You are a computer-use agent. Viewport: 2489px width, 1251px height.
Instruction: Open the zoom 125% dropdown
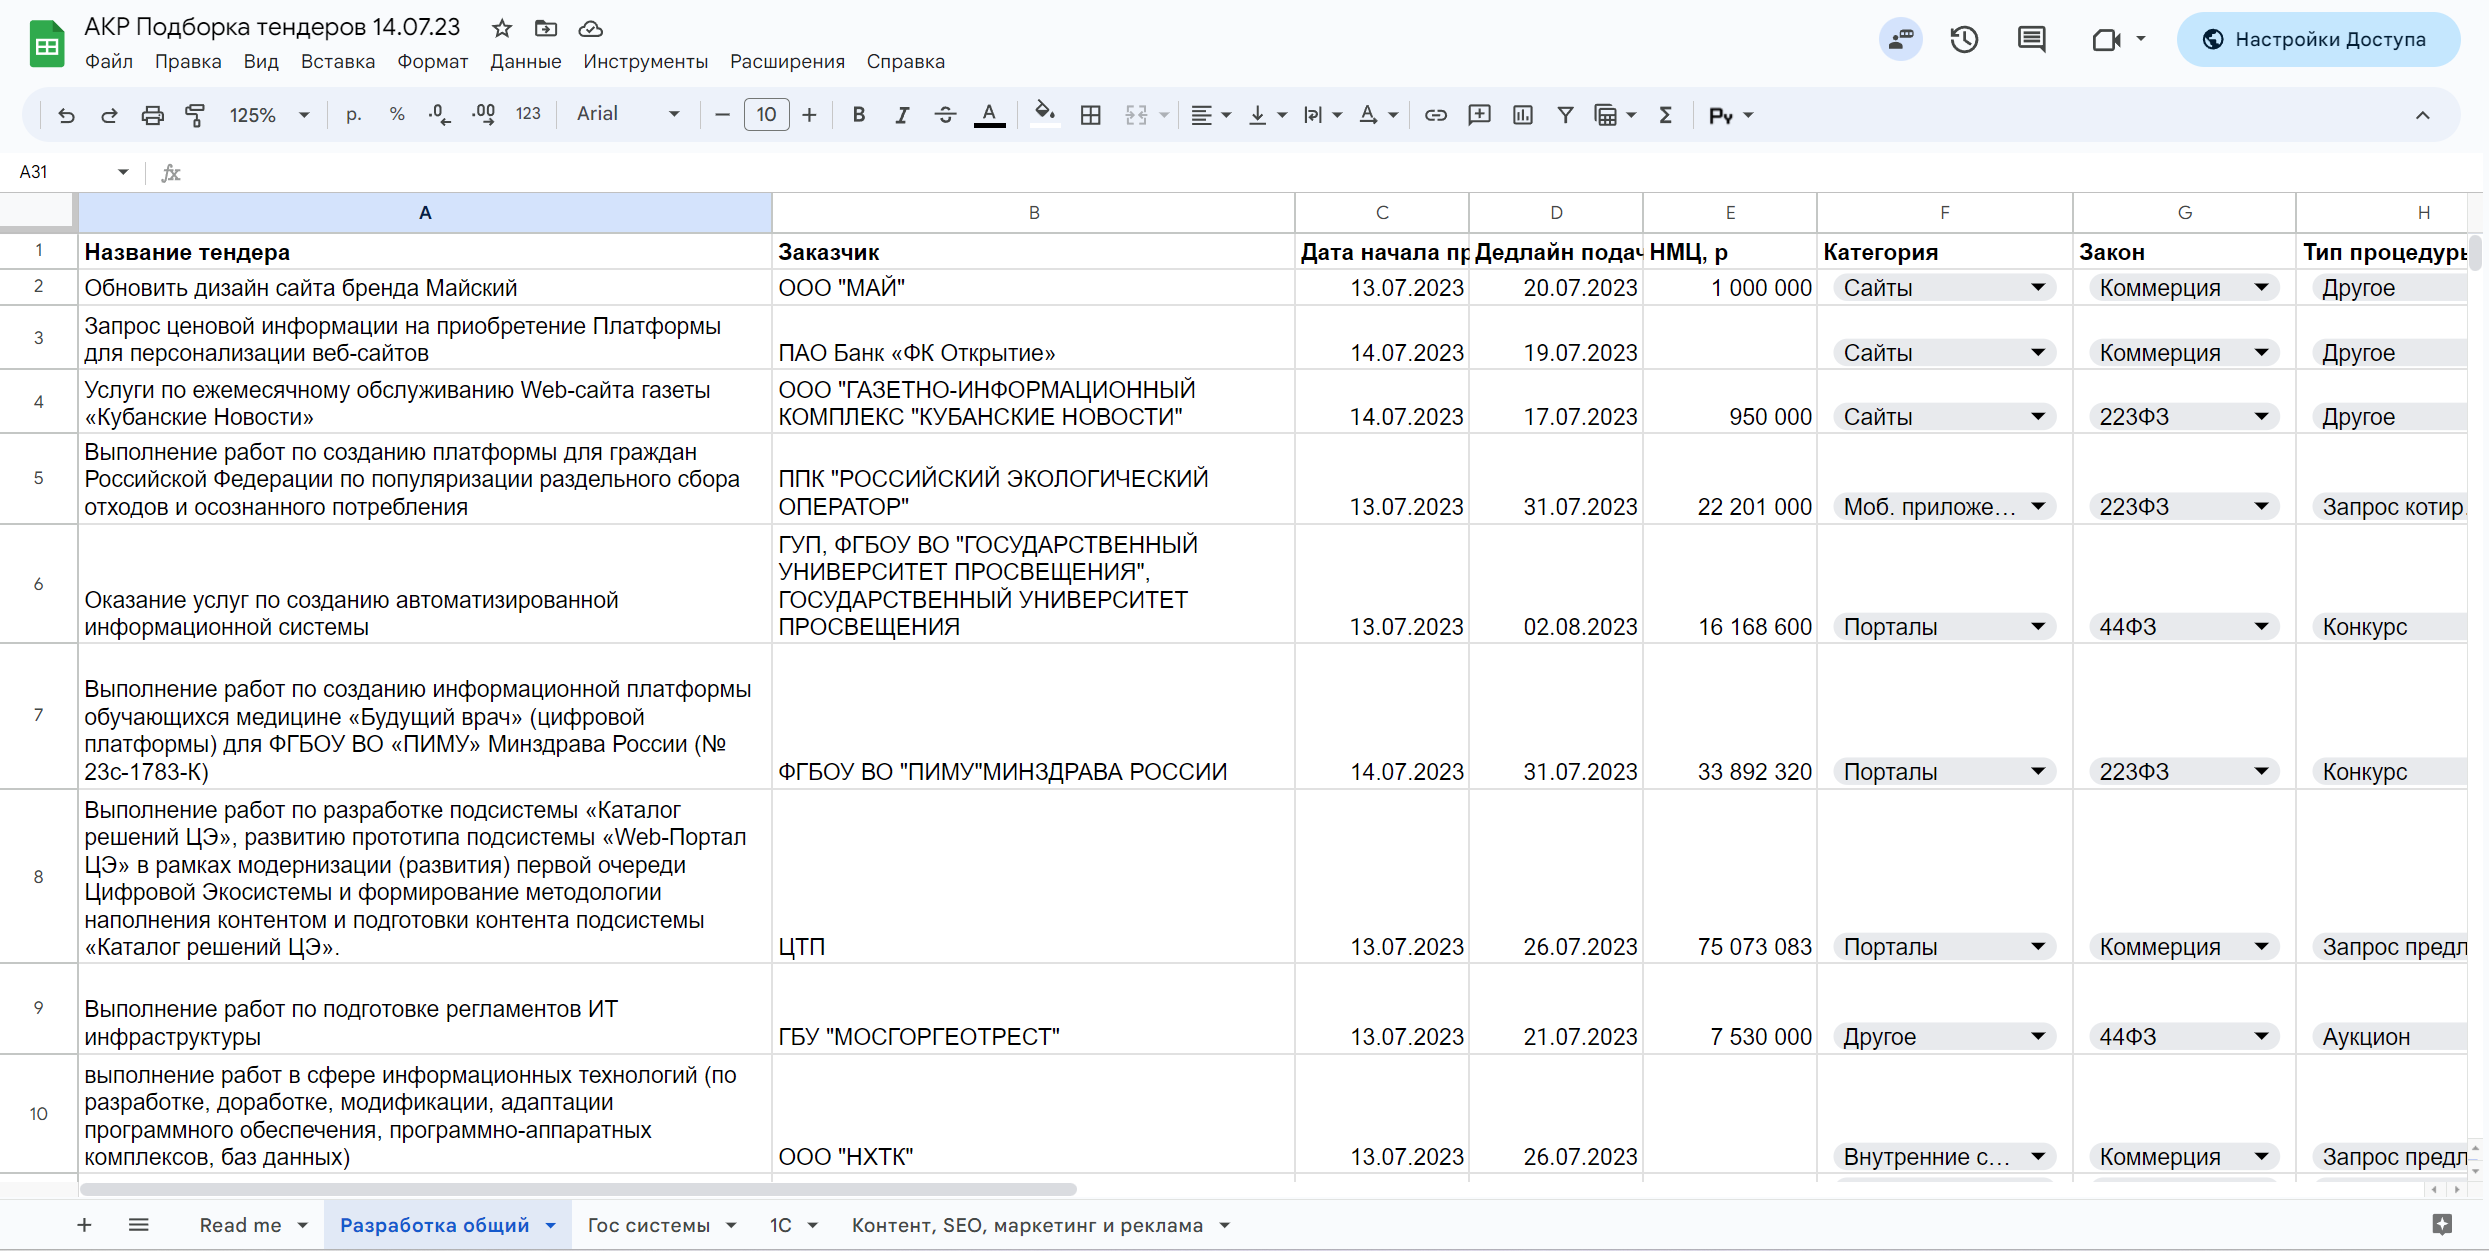[268, 115]
